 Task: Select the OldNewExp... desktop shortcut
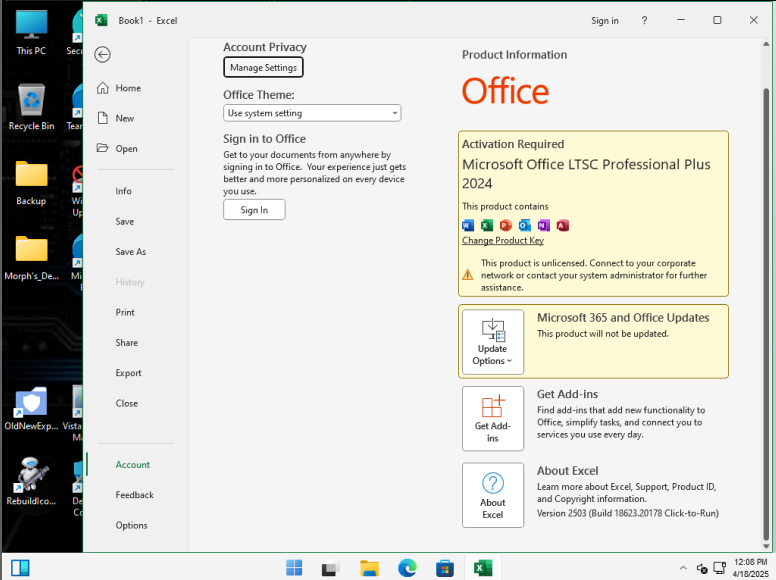click(x=31, y=408)
